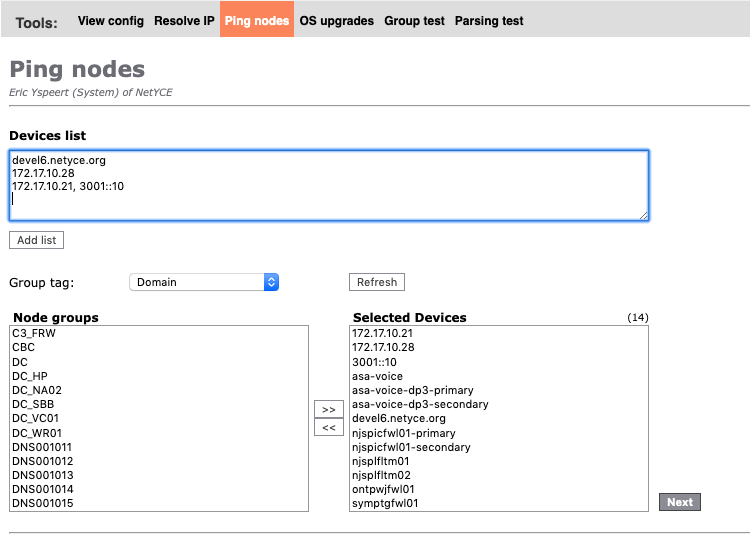Switch to Resolve IP tab
Viewport: 750px width, 541px height.
pyautogui.click(x=184, y=20)
